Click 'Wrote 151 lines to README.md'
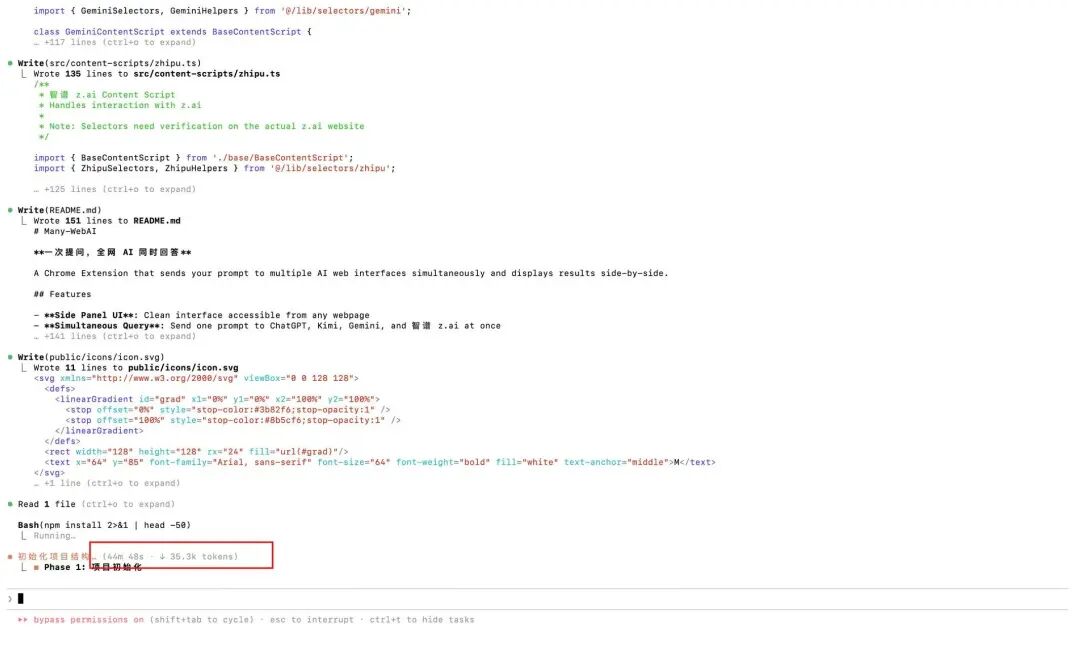This screenshot has height=648, width=1080. pos(107,221)
